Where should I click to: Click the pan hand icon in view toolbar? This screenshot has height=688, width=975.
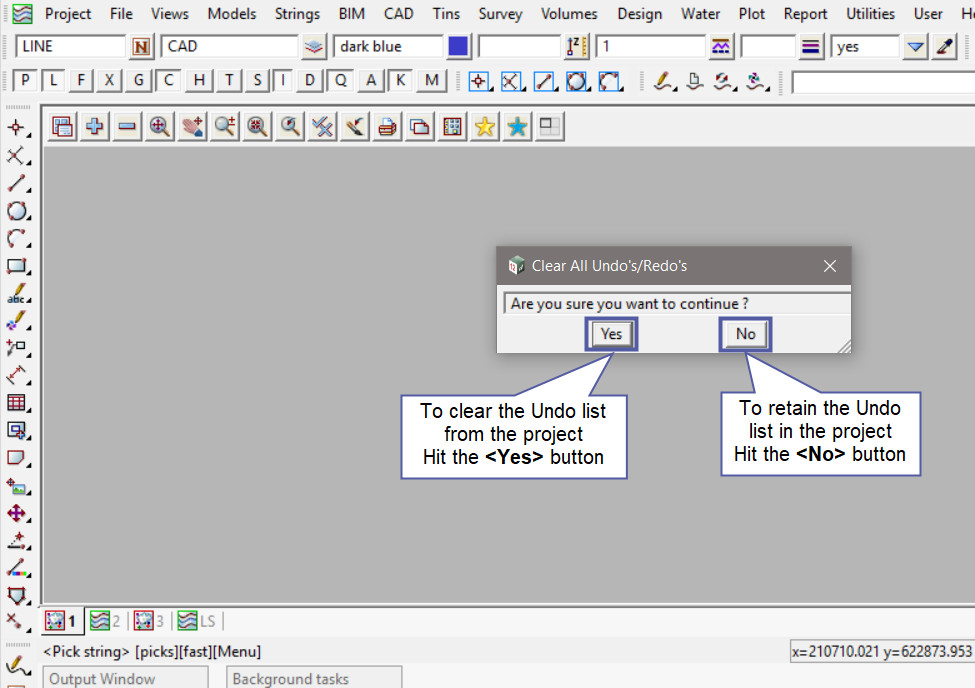pos(192,126)
